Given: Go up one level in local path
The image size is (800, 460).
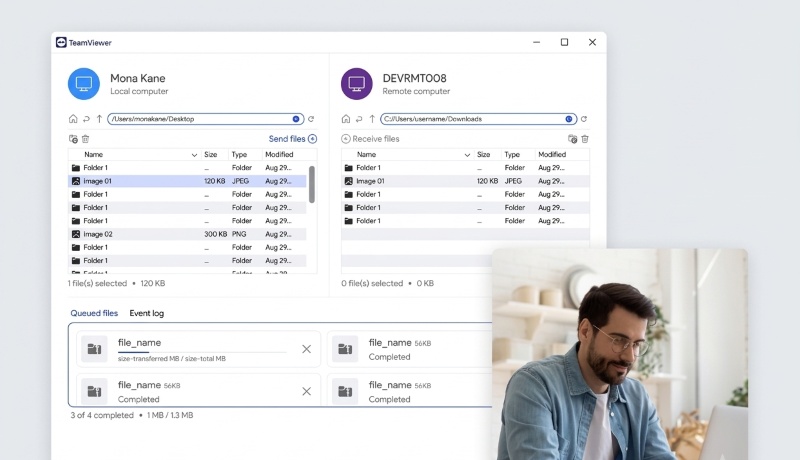Looking at the screenshot, I should coord(99,119).
